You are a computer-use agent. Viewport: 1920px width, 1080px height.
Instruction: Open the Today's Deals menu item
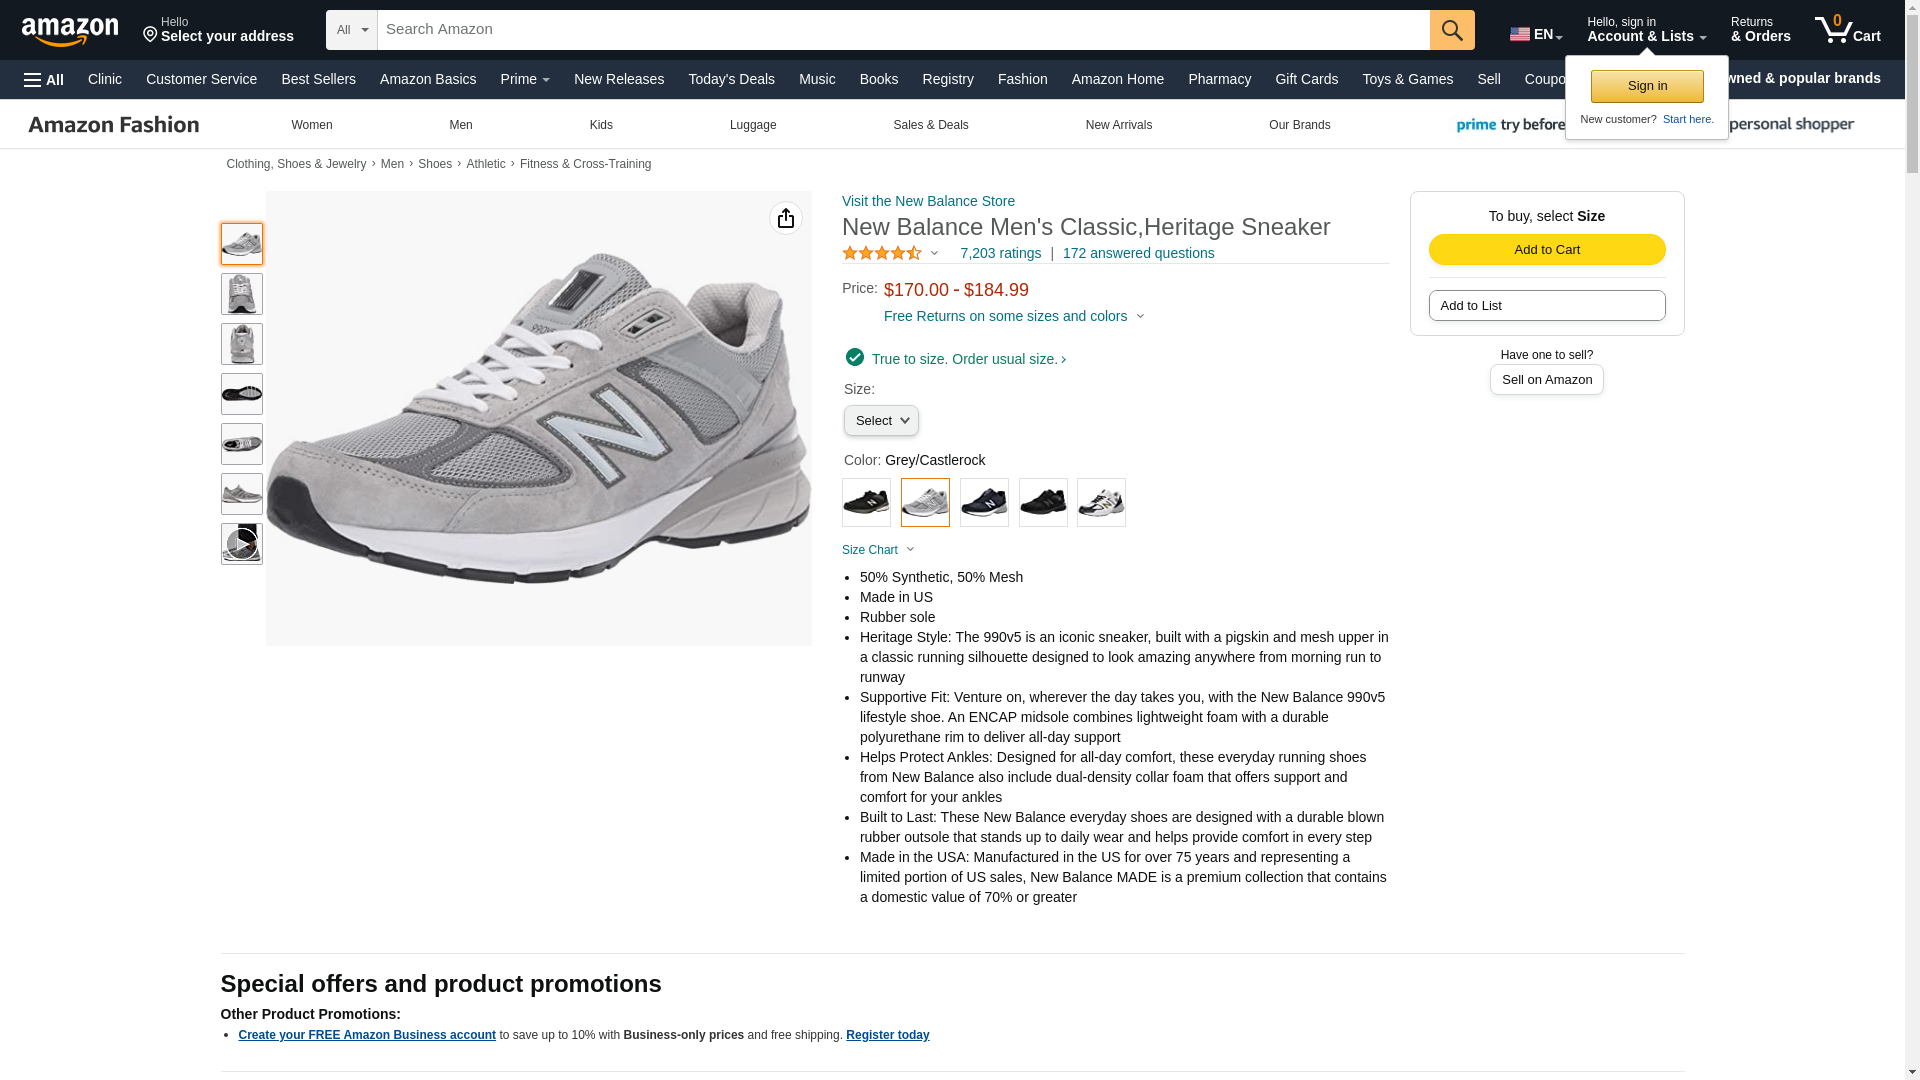731,79
